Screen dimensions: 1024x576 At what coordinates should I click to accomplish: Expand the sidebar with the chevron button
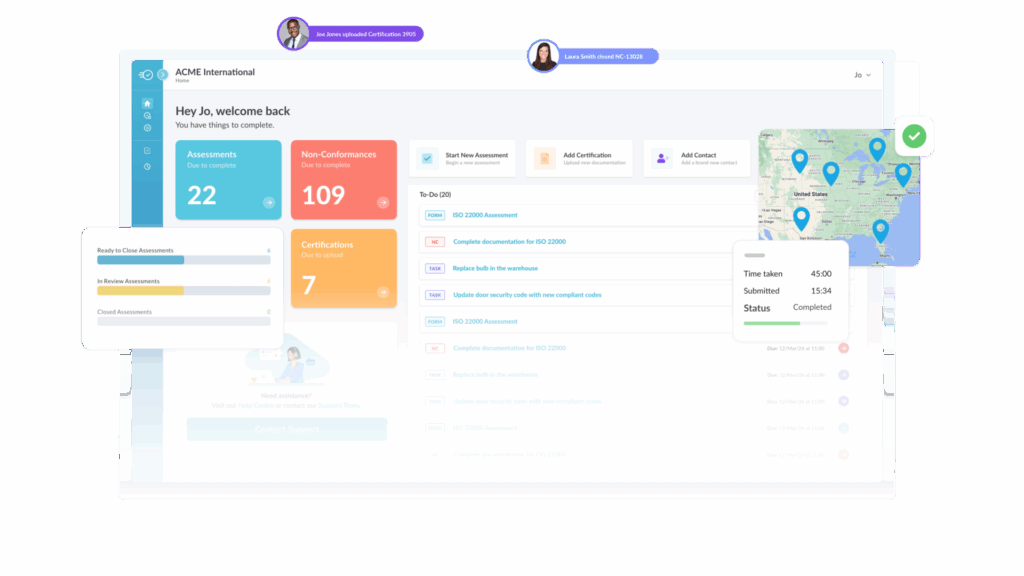[163, 74]
